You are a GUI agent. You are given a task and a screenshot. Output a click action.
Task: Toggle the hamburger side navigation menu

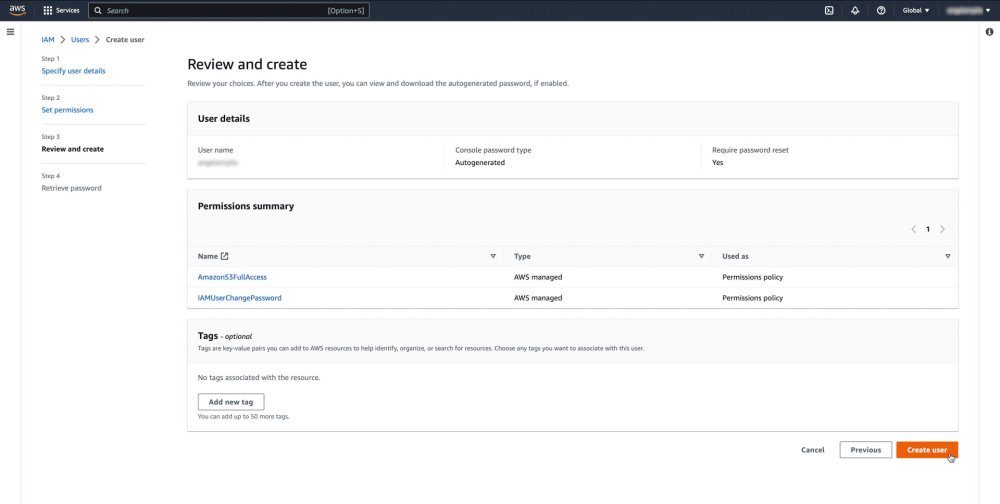pos(10,32)
